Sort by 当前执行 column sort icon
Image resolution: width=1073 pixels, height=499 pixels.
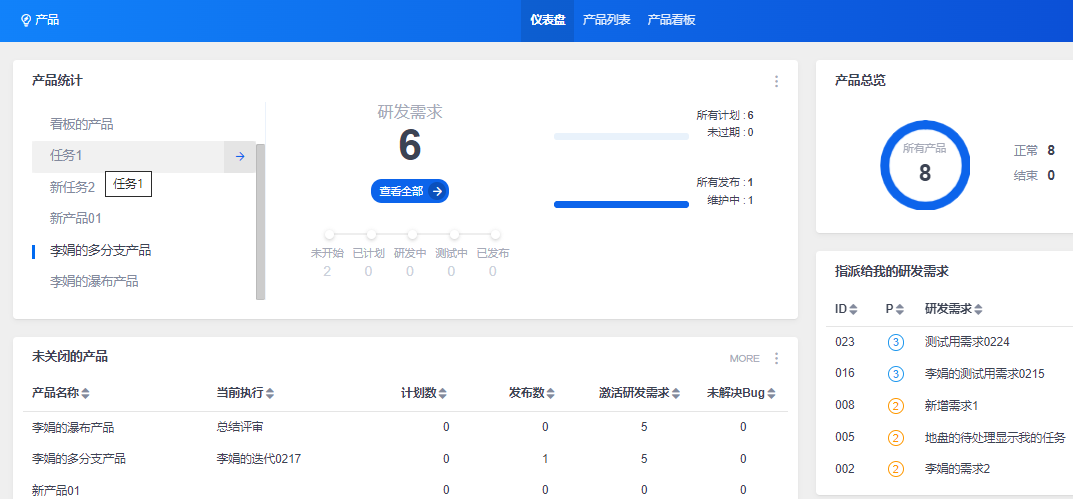pyautogui.click(x=270, y=393)
